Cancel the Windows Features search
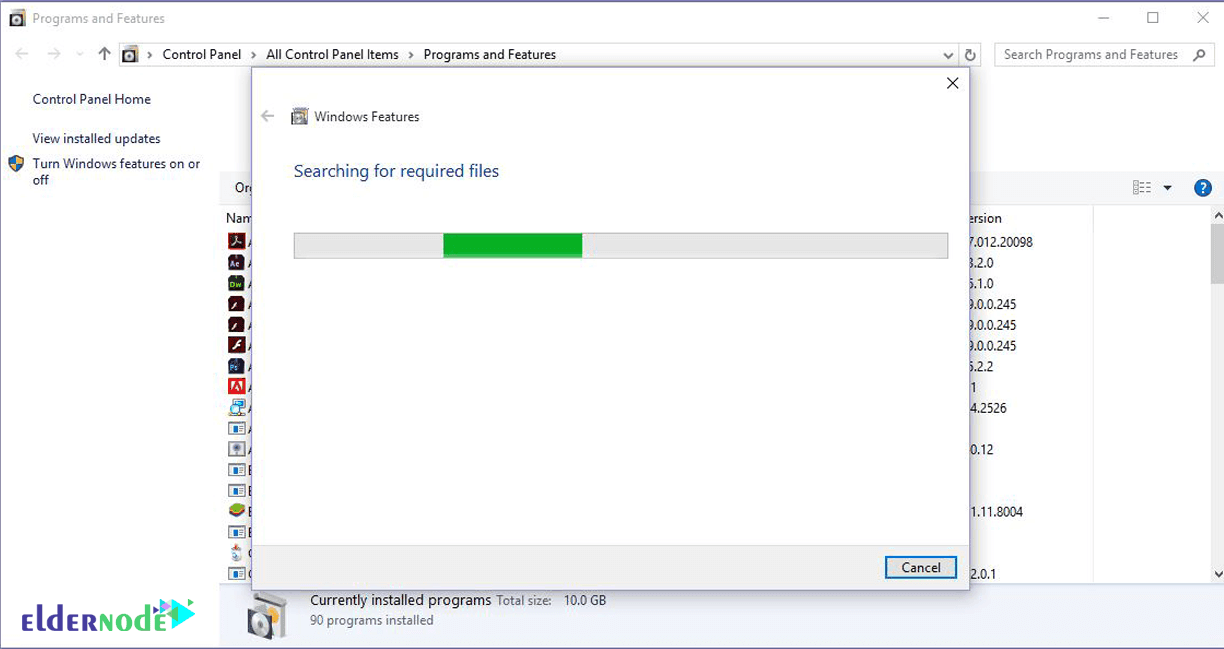This screenshot has width=1224, height=649. [x=921, y=567]
